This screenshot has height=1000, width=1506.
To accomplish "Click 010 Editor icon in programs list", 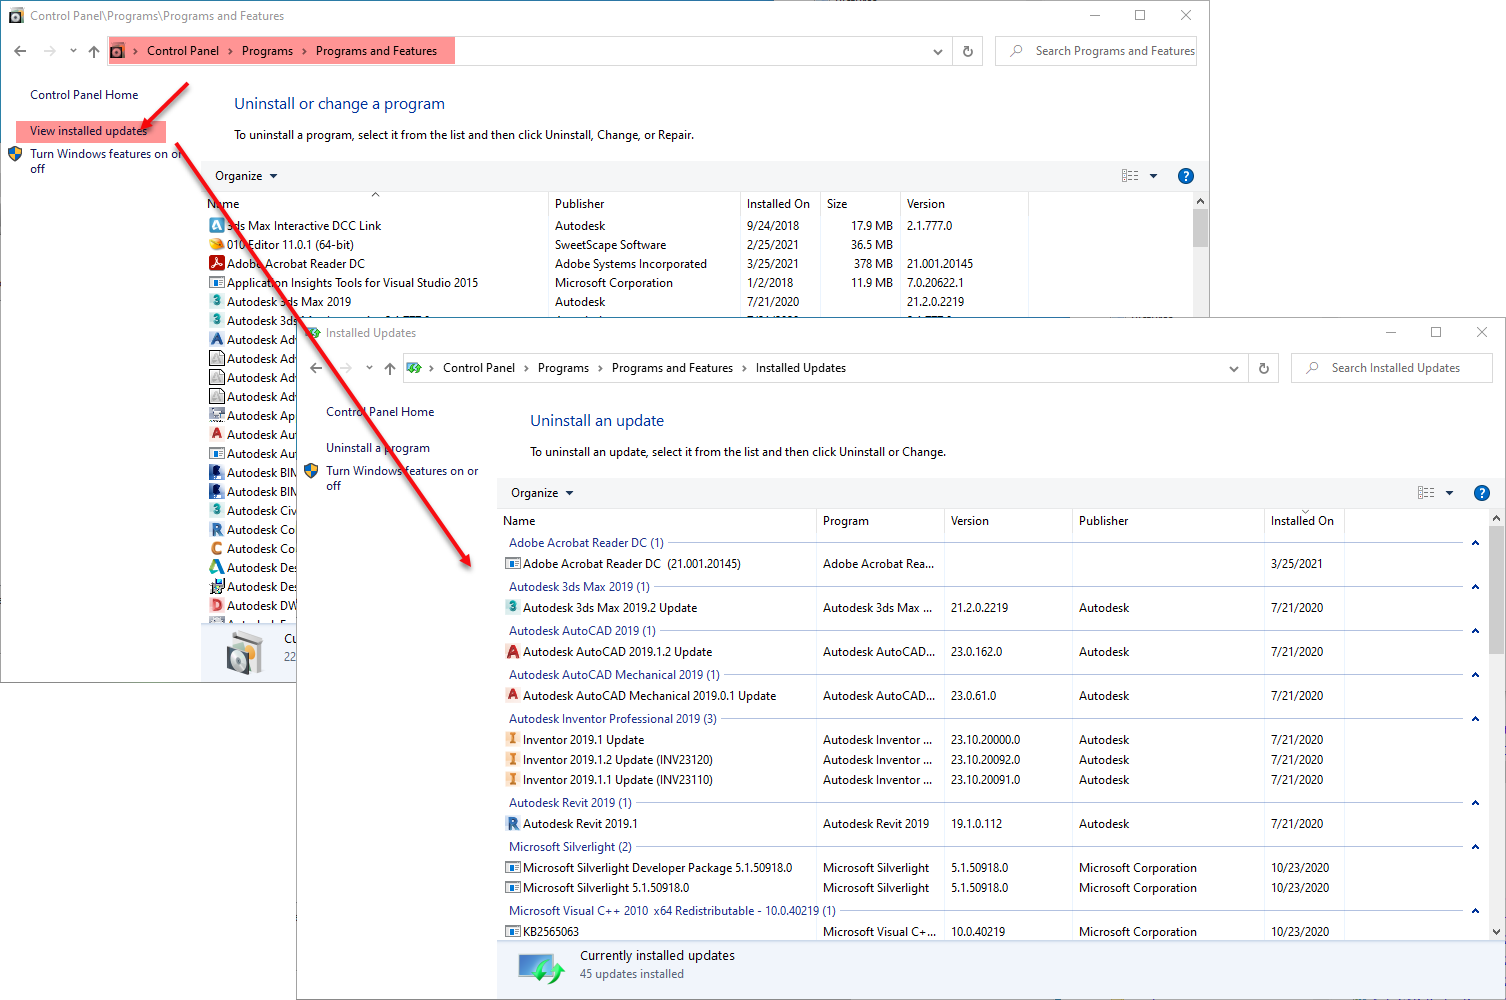I will pos(216,244).
